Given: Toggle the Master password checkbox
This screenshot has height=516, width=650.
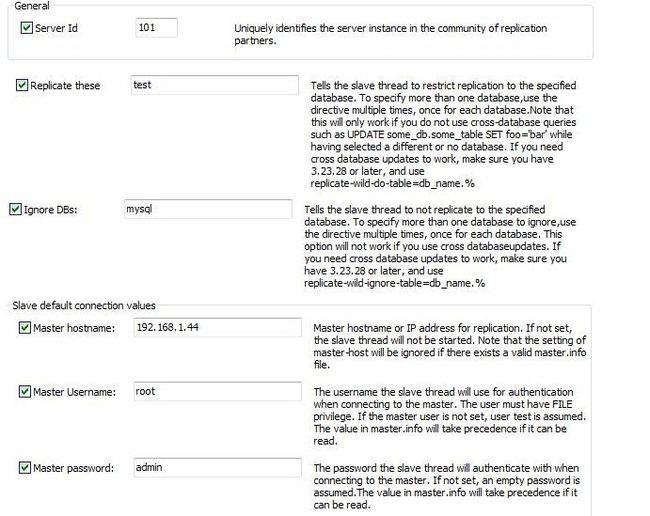Looking at the screenshot, I should (x=25, y=468).
